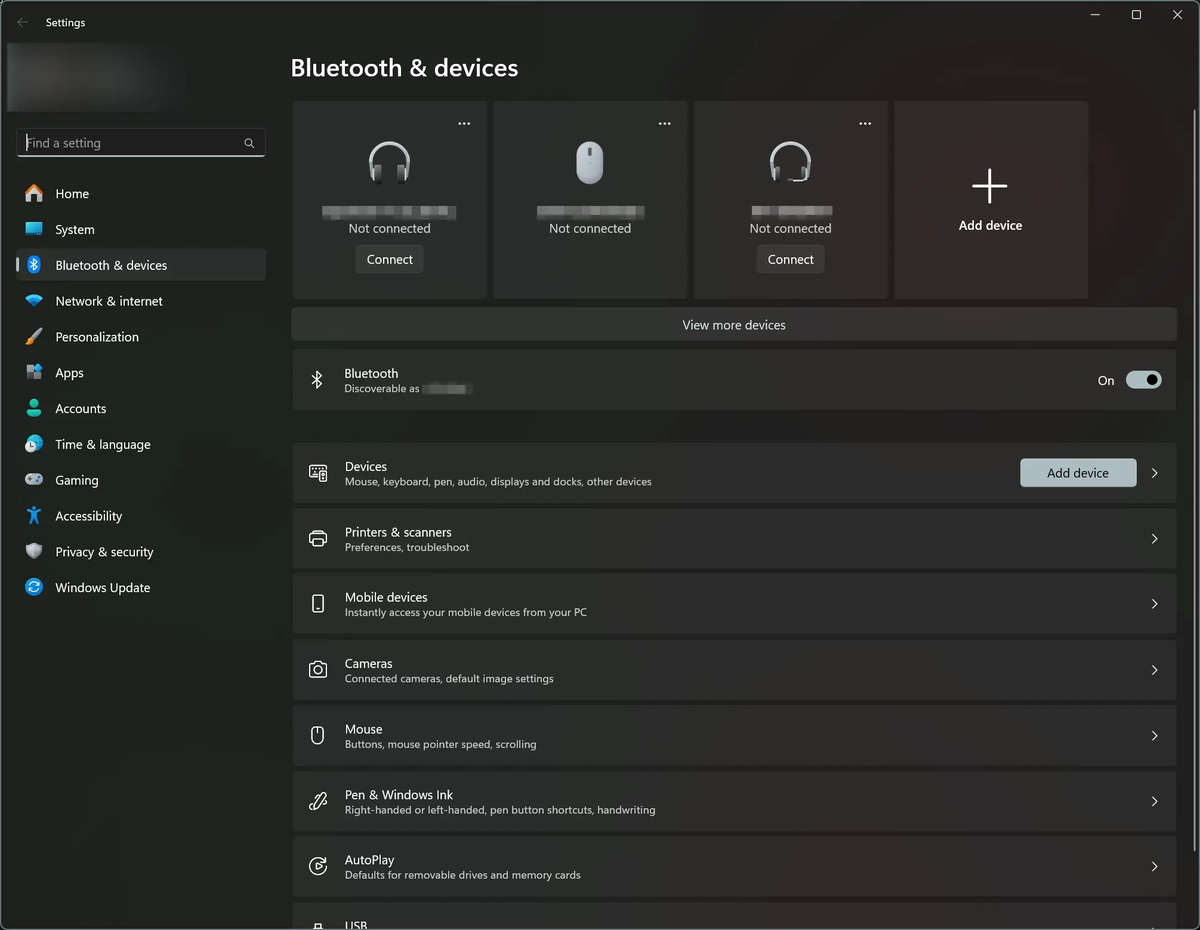1200x930 pixels.
Task: Click the Find a setting search box
Action: (x=141, y=143)
